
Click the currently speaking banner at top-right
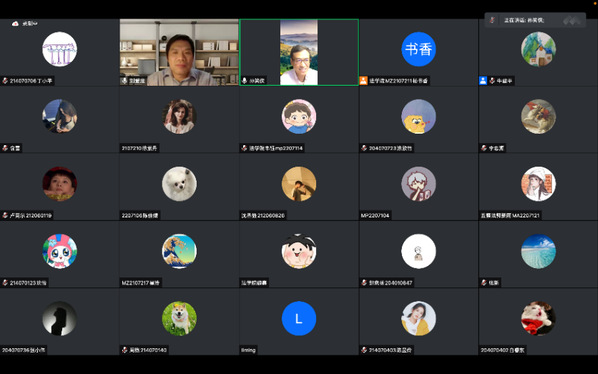[535, 20]
